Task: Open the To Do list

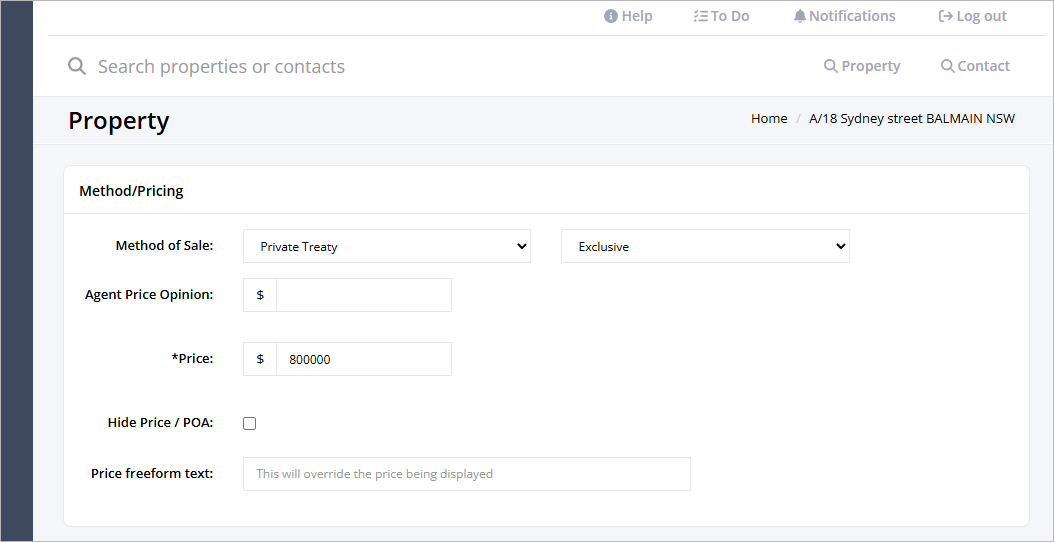Action: [721, 16]
